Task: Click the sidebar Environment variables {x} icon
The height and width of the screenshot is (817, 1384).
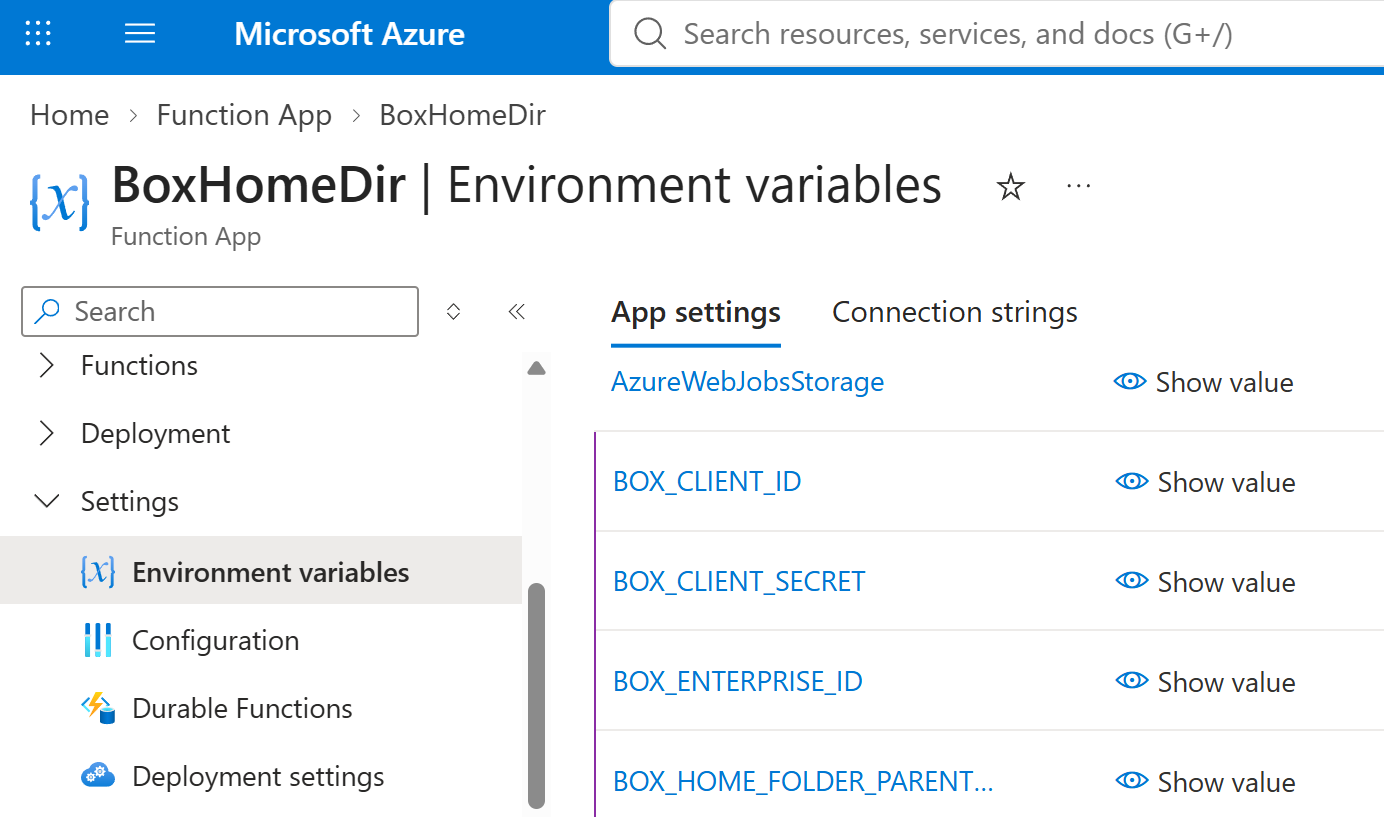Action: pos(98,572)
